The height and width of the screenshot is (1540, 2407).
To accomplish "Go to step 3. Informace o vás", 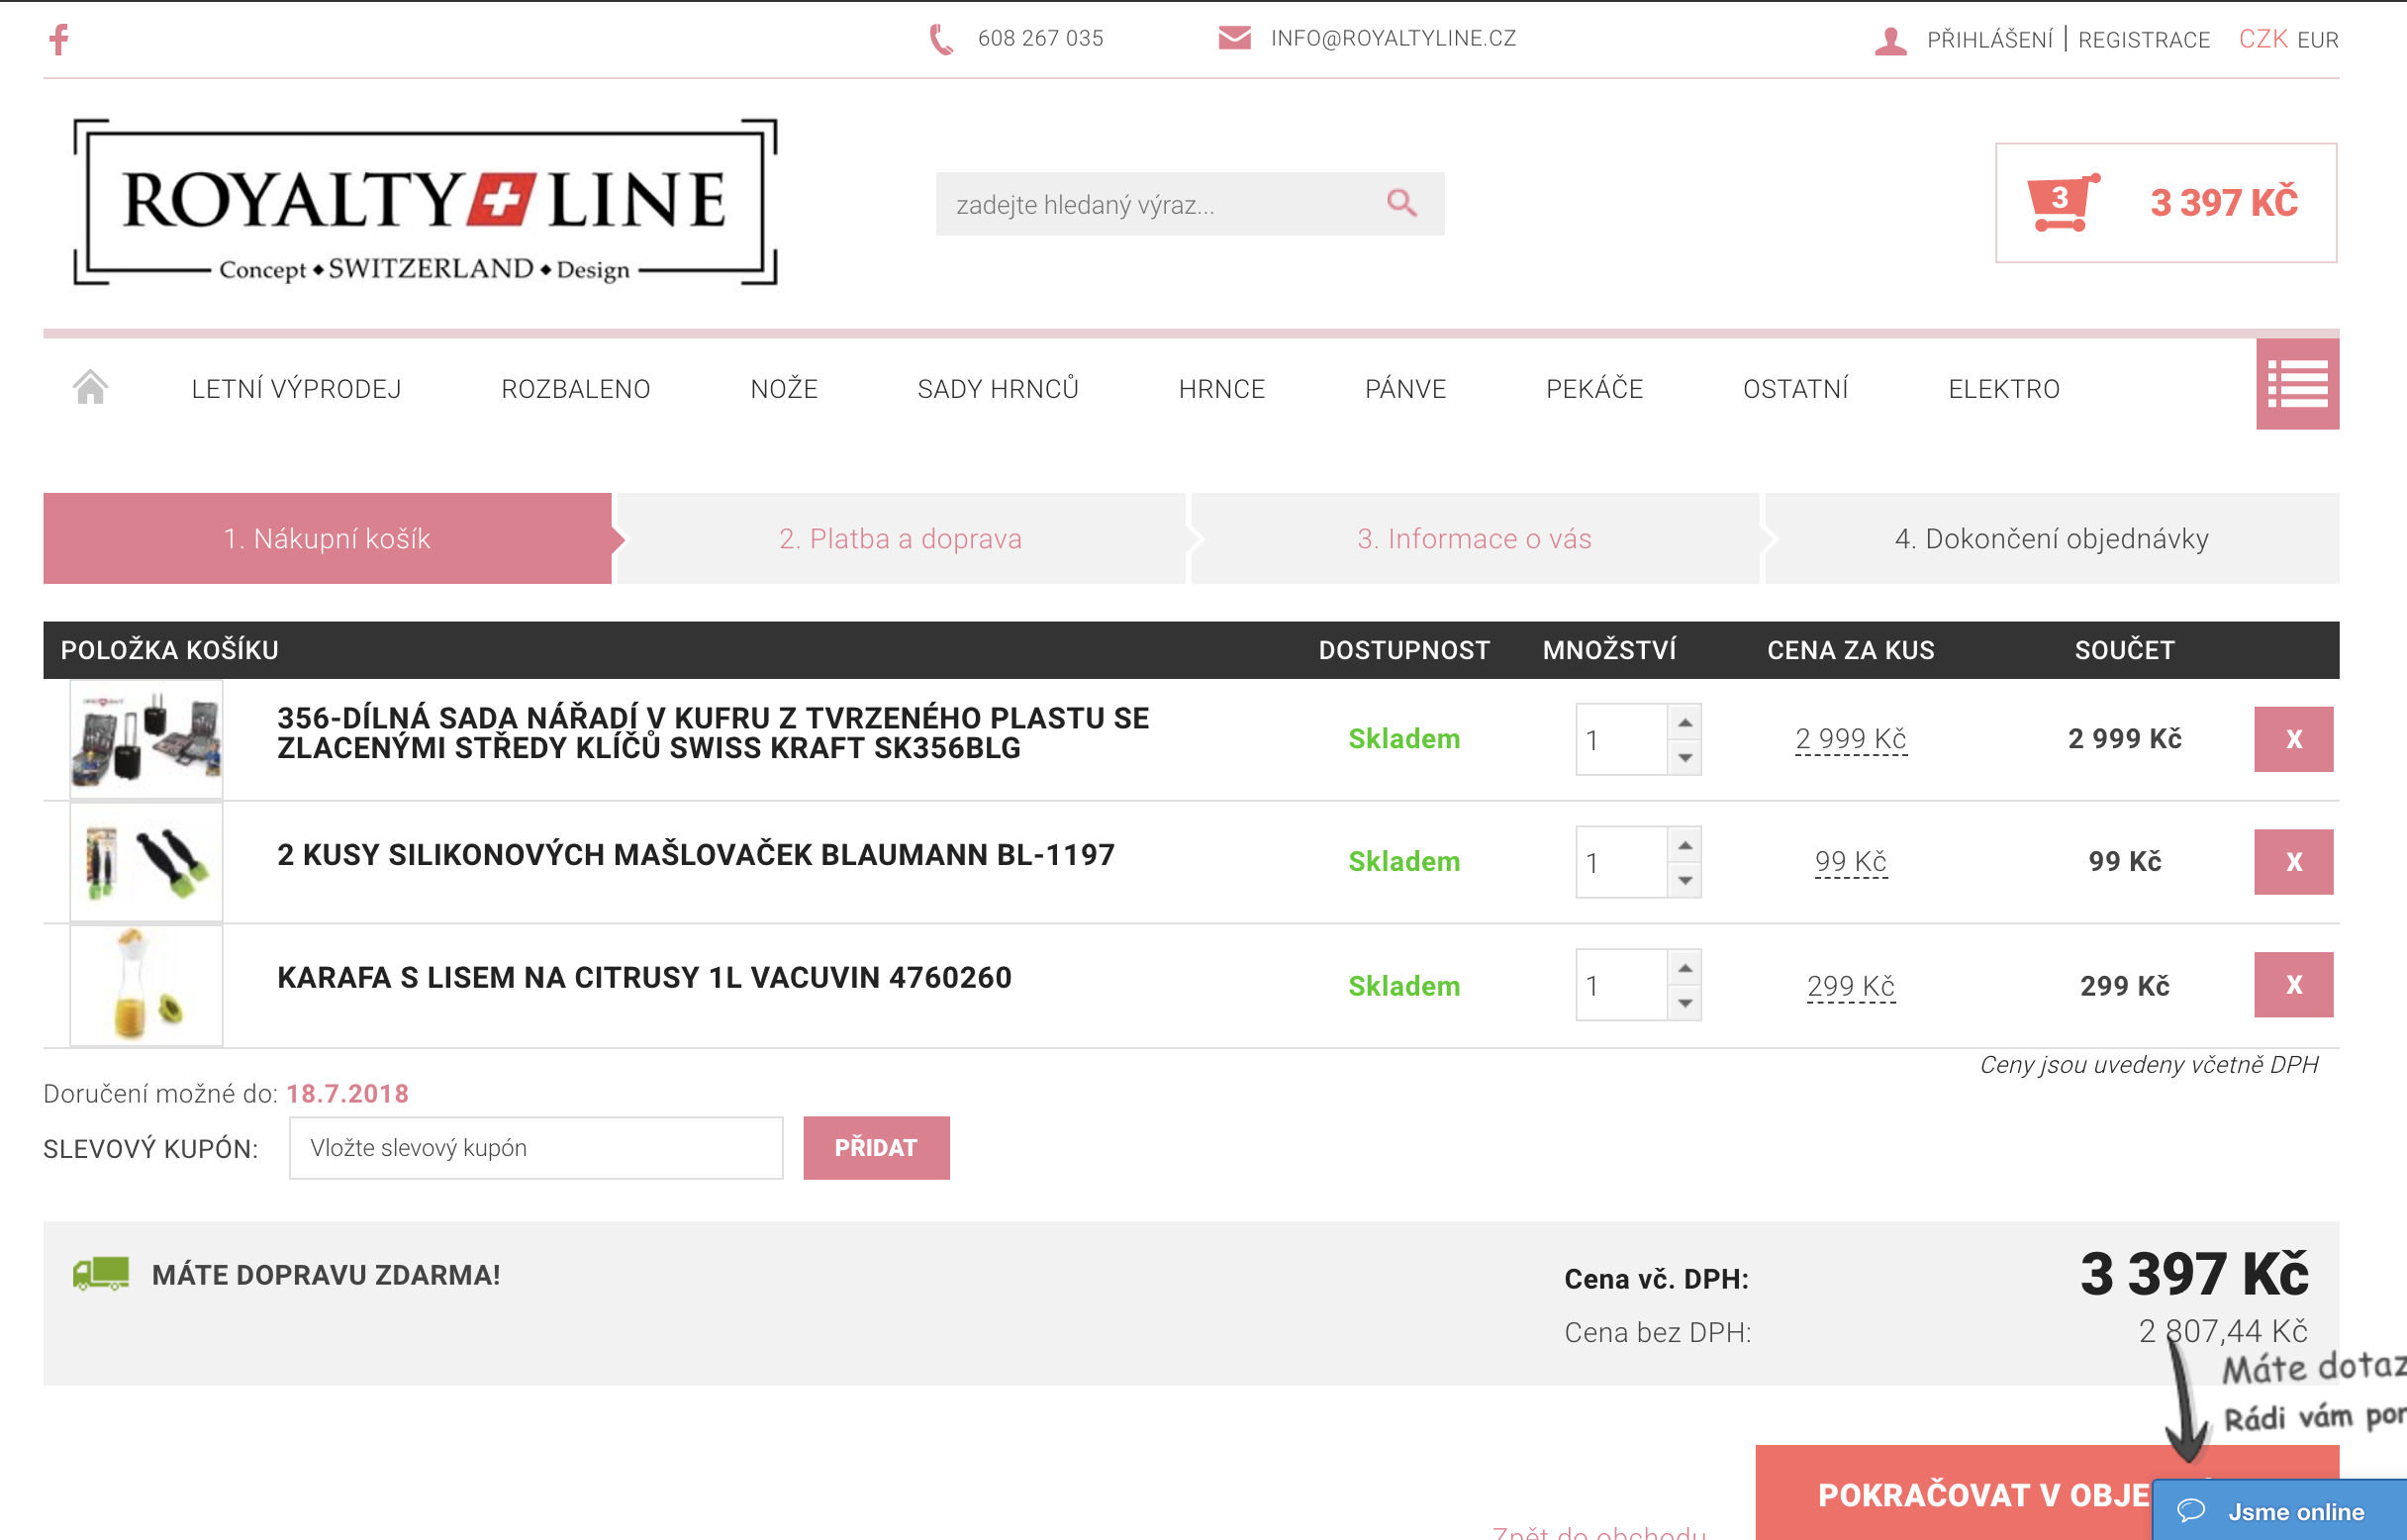I will (x=1474, y=538).
